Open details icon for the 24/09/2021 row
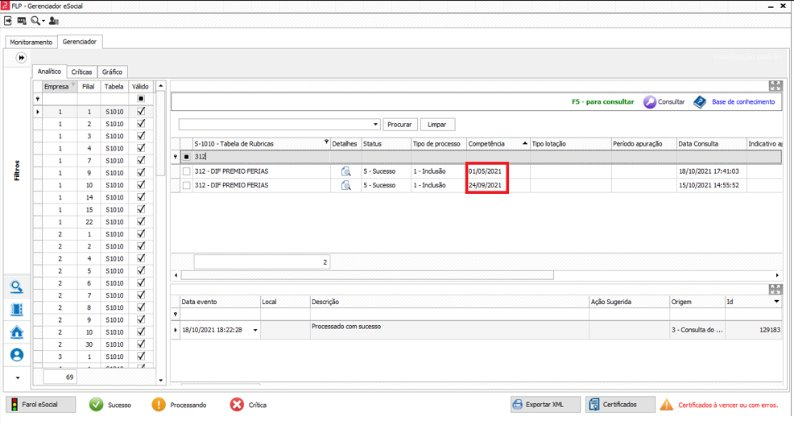This screenshot has width=794, height=424. point(346,185)
